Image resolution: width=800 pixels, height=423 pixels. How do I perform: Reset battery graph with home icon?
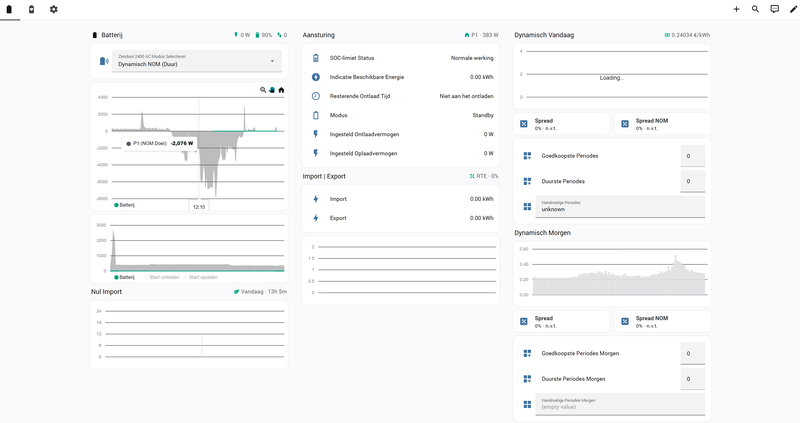pyautogui.click(x=281, y=90)
